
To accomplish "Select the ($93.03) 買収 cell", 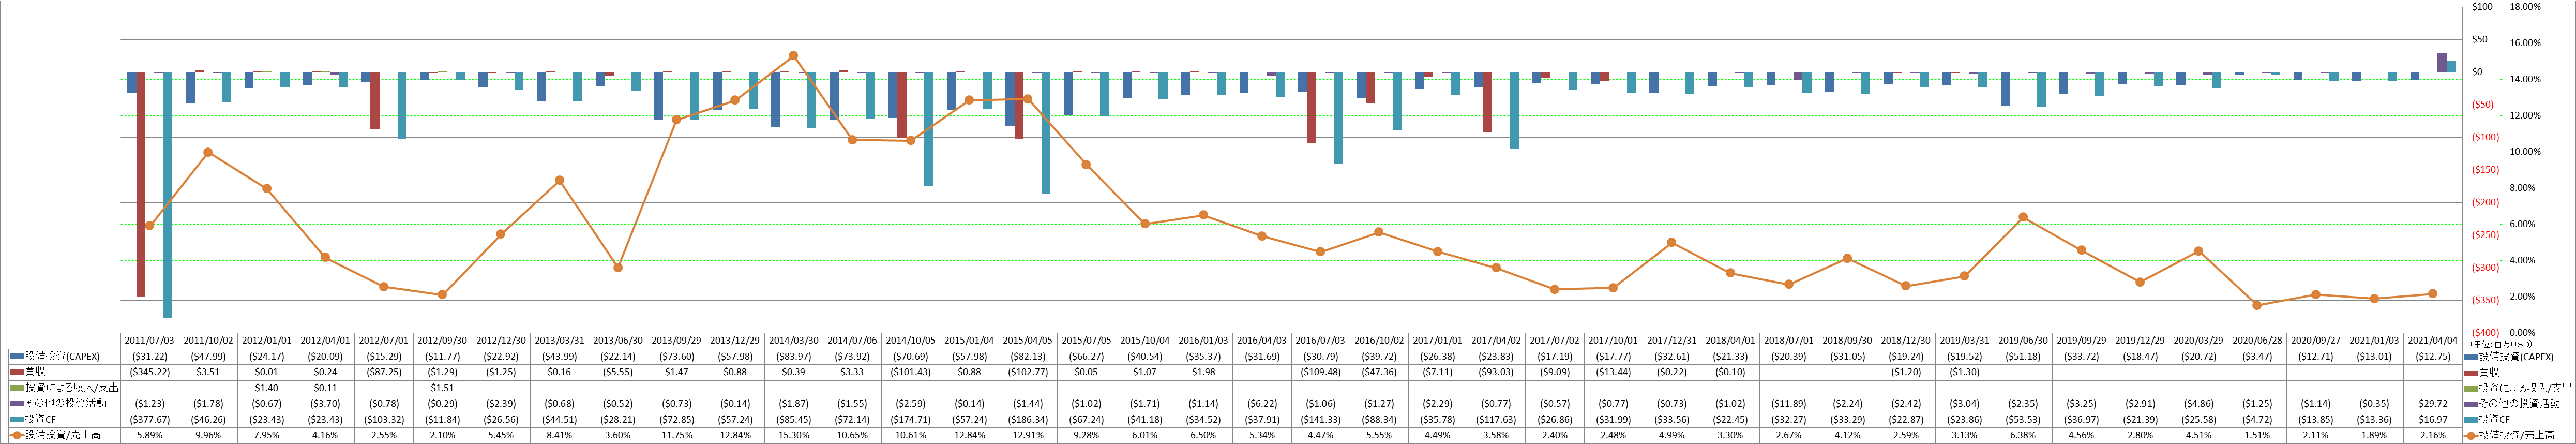I will coord(1496,372).
